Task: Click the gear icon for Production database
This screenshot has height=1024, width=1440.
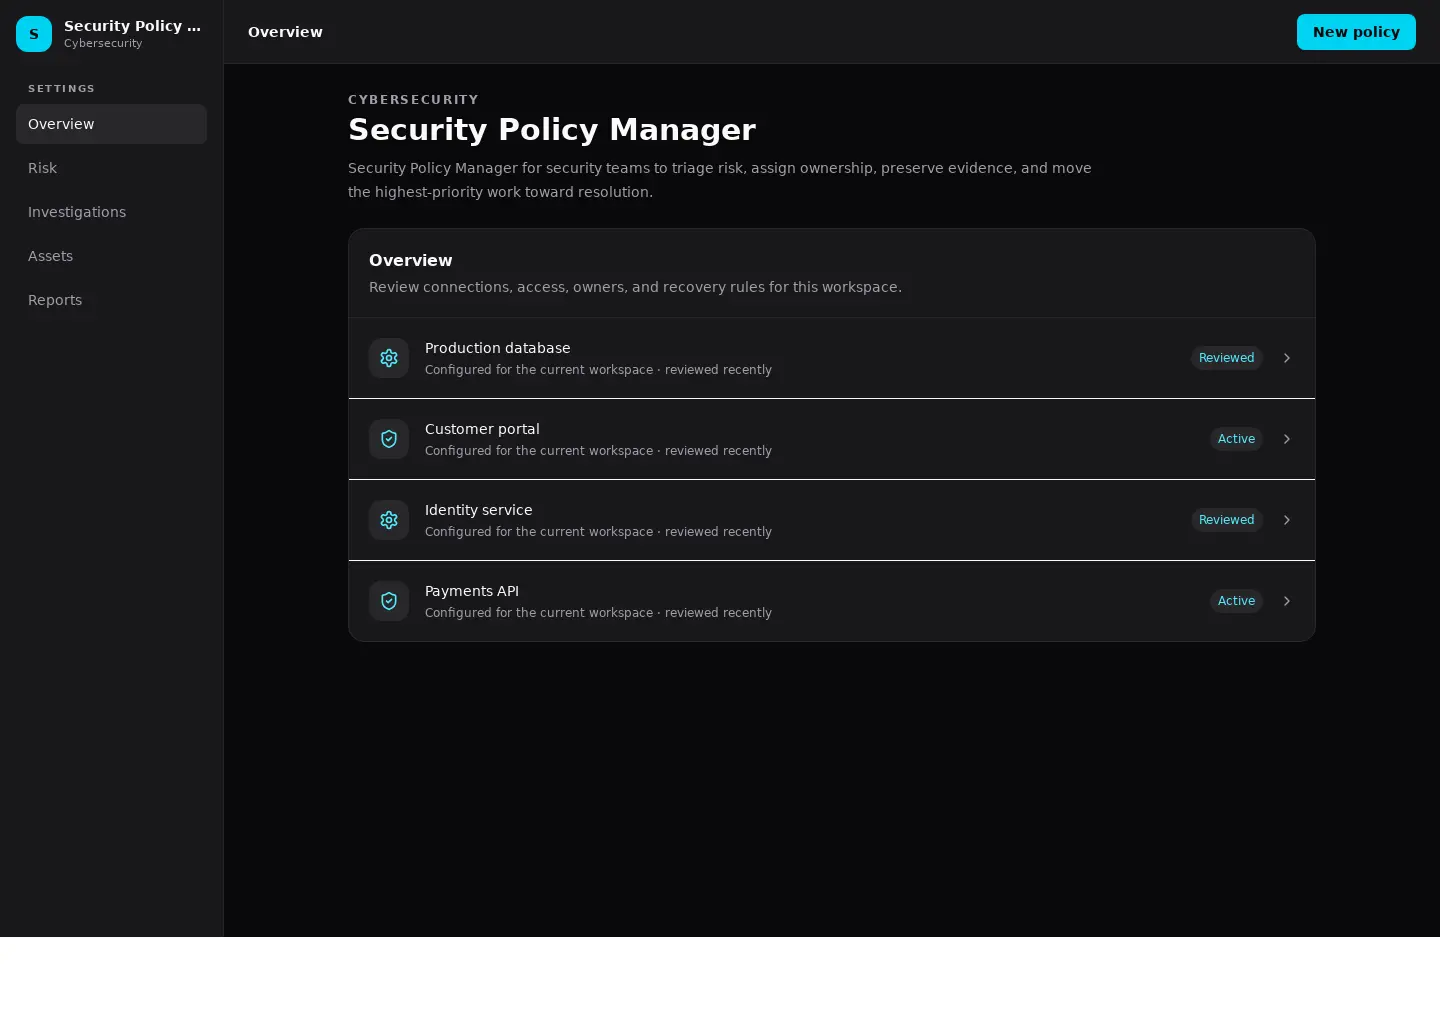Action: pos(389,358)
